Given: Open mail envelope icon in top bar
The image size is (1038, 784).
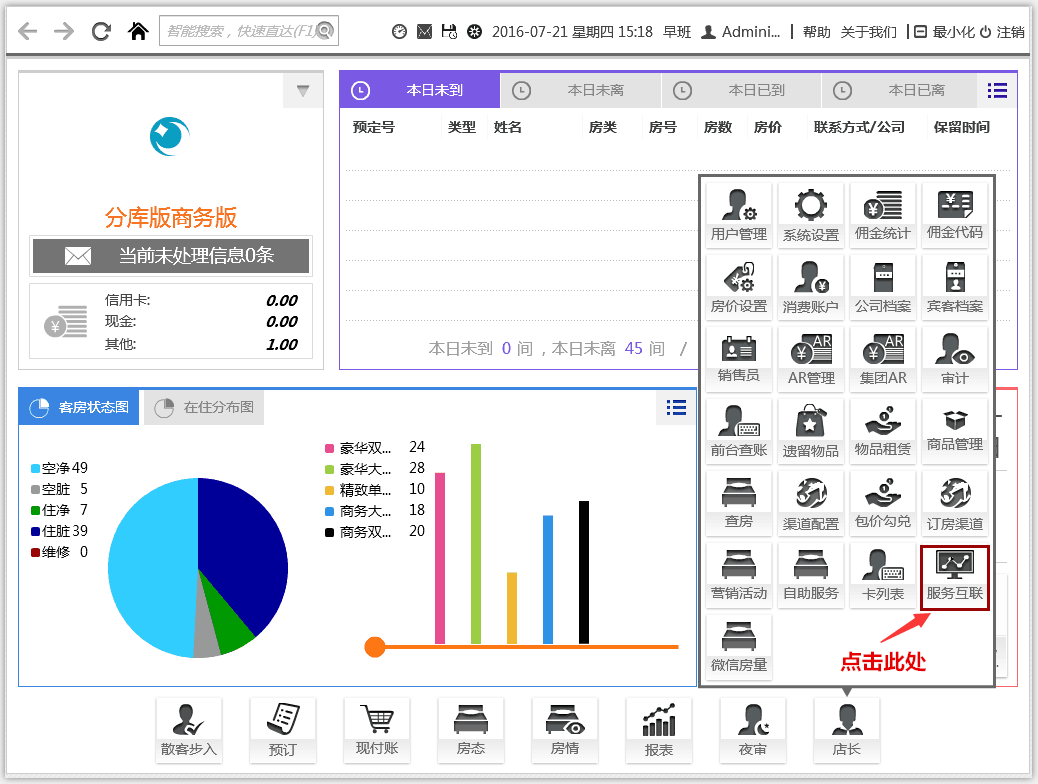Looking at the screenshot, I should [x=424, y=32].
